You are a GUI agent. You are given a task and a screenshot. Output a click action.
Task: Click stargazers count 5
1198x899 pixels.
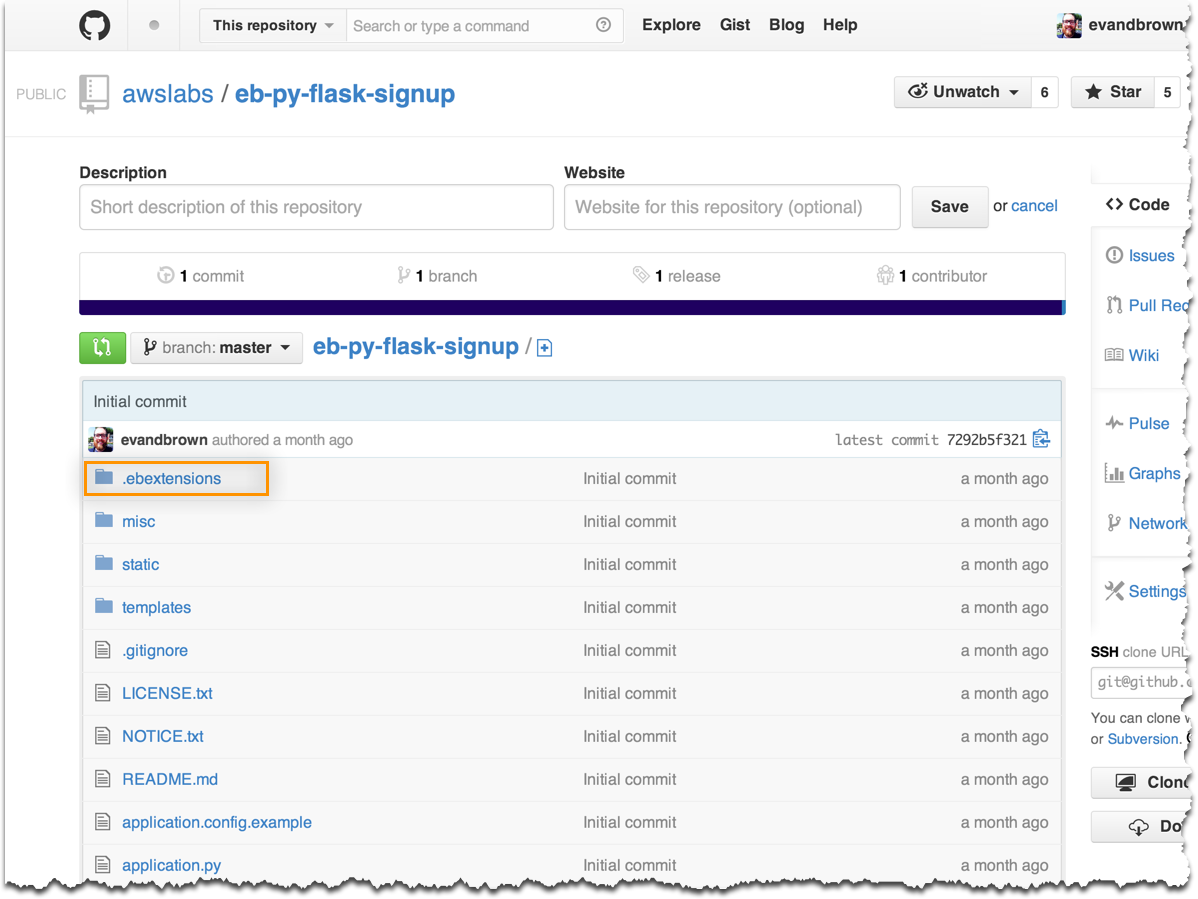tap(1167, 92)
